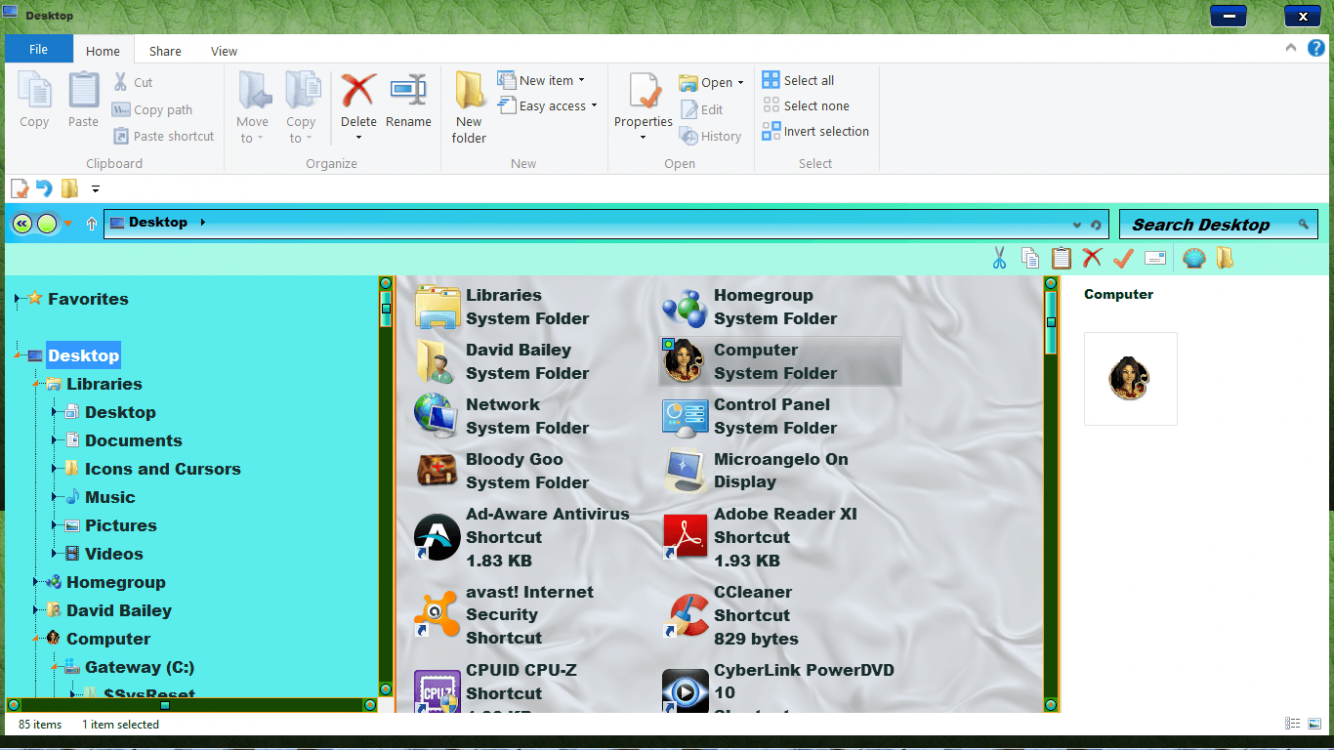Open the dropdown arrow beside the ribbon Open button
The image size is (1334, 750).
point(741,83)
